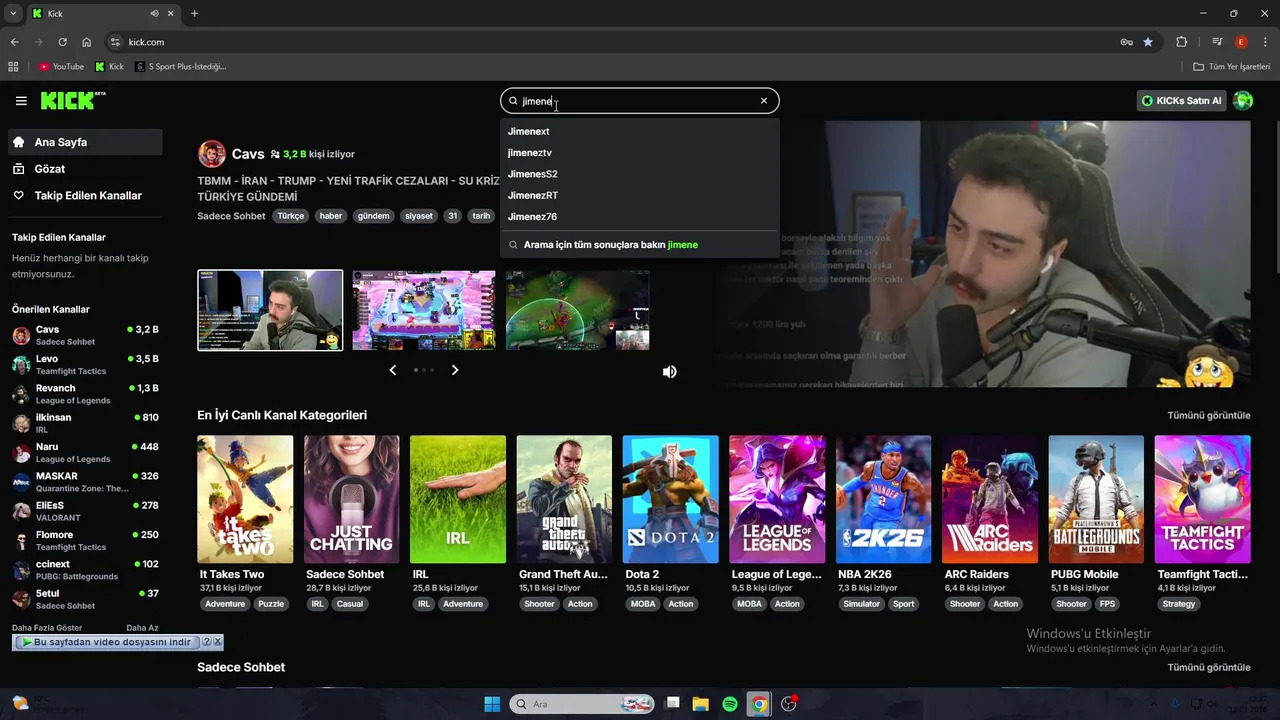Click the haber tag
Image resolution: width=1280 pixels, height=720 pixels.
pos(331,216)
